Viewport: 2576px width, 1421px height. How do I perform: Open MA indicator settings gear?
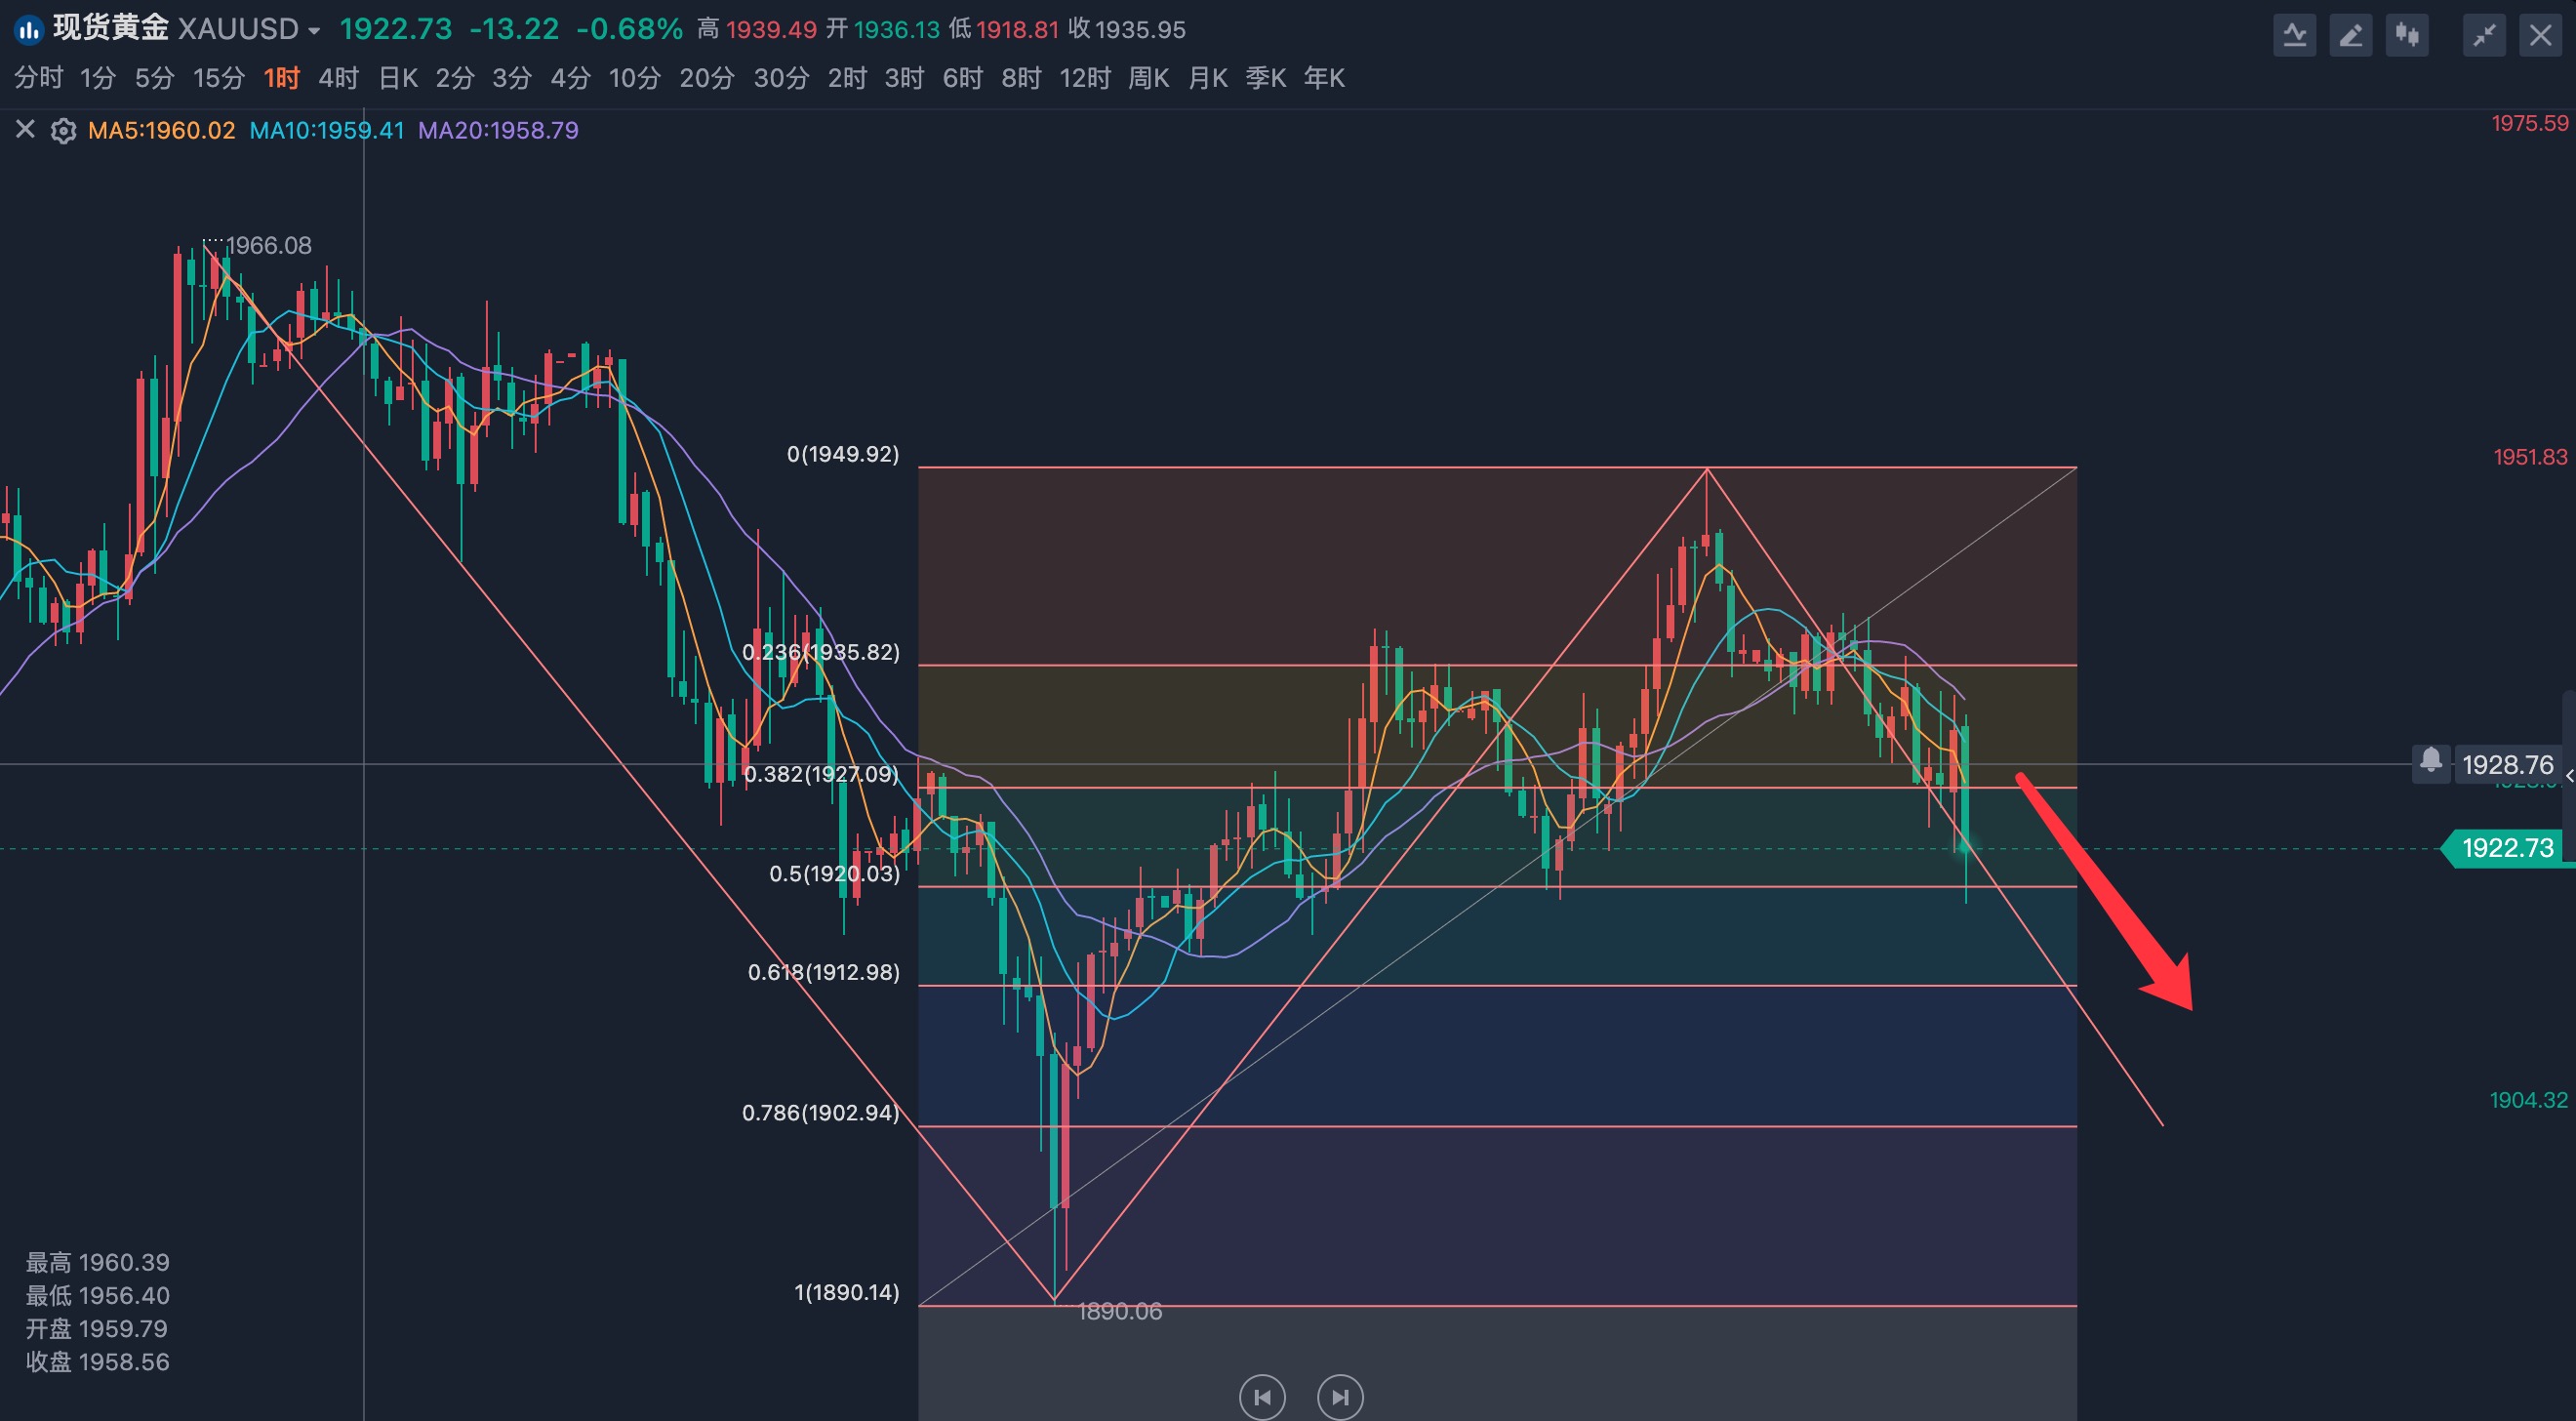[63, 131]
